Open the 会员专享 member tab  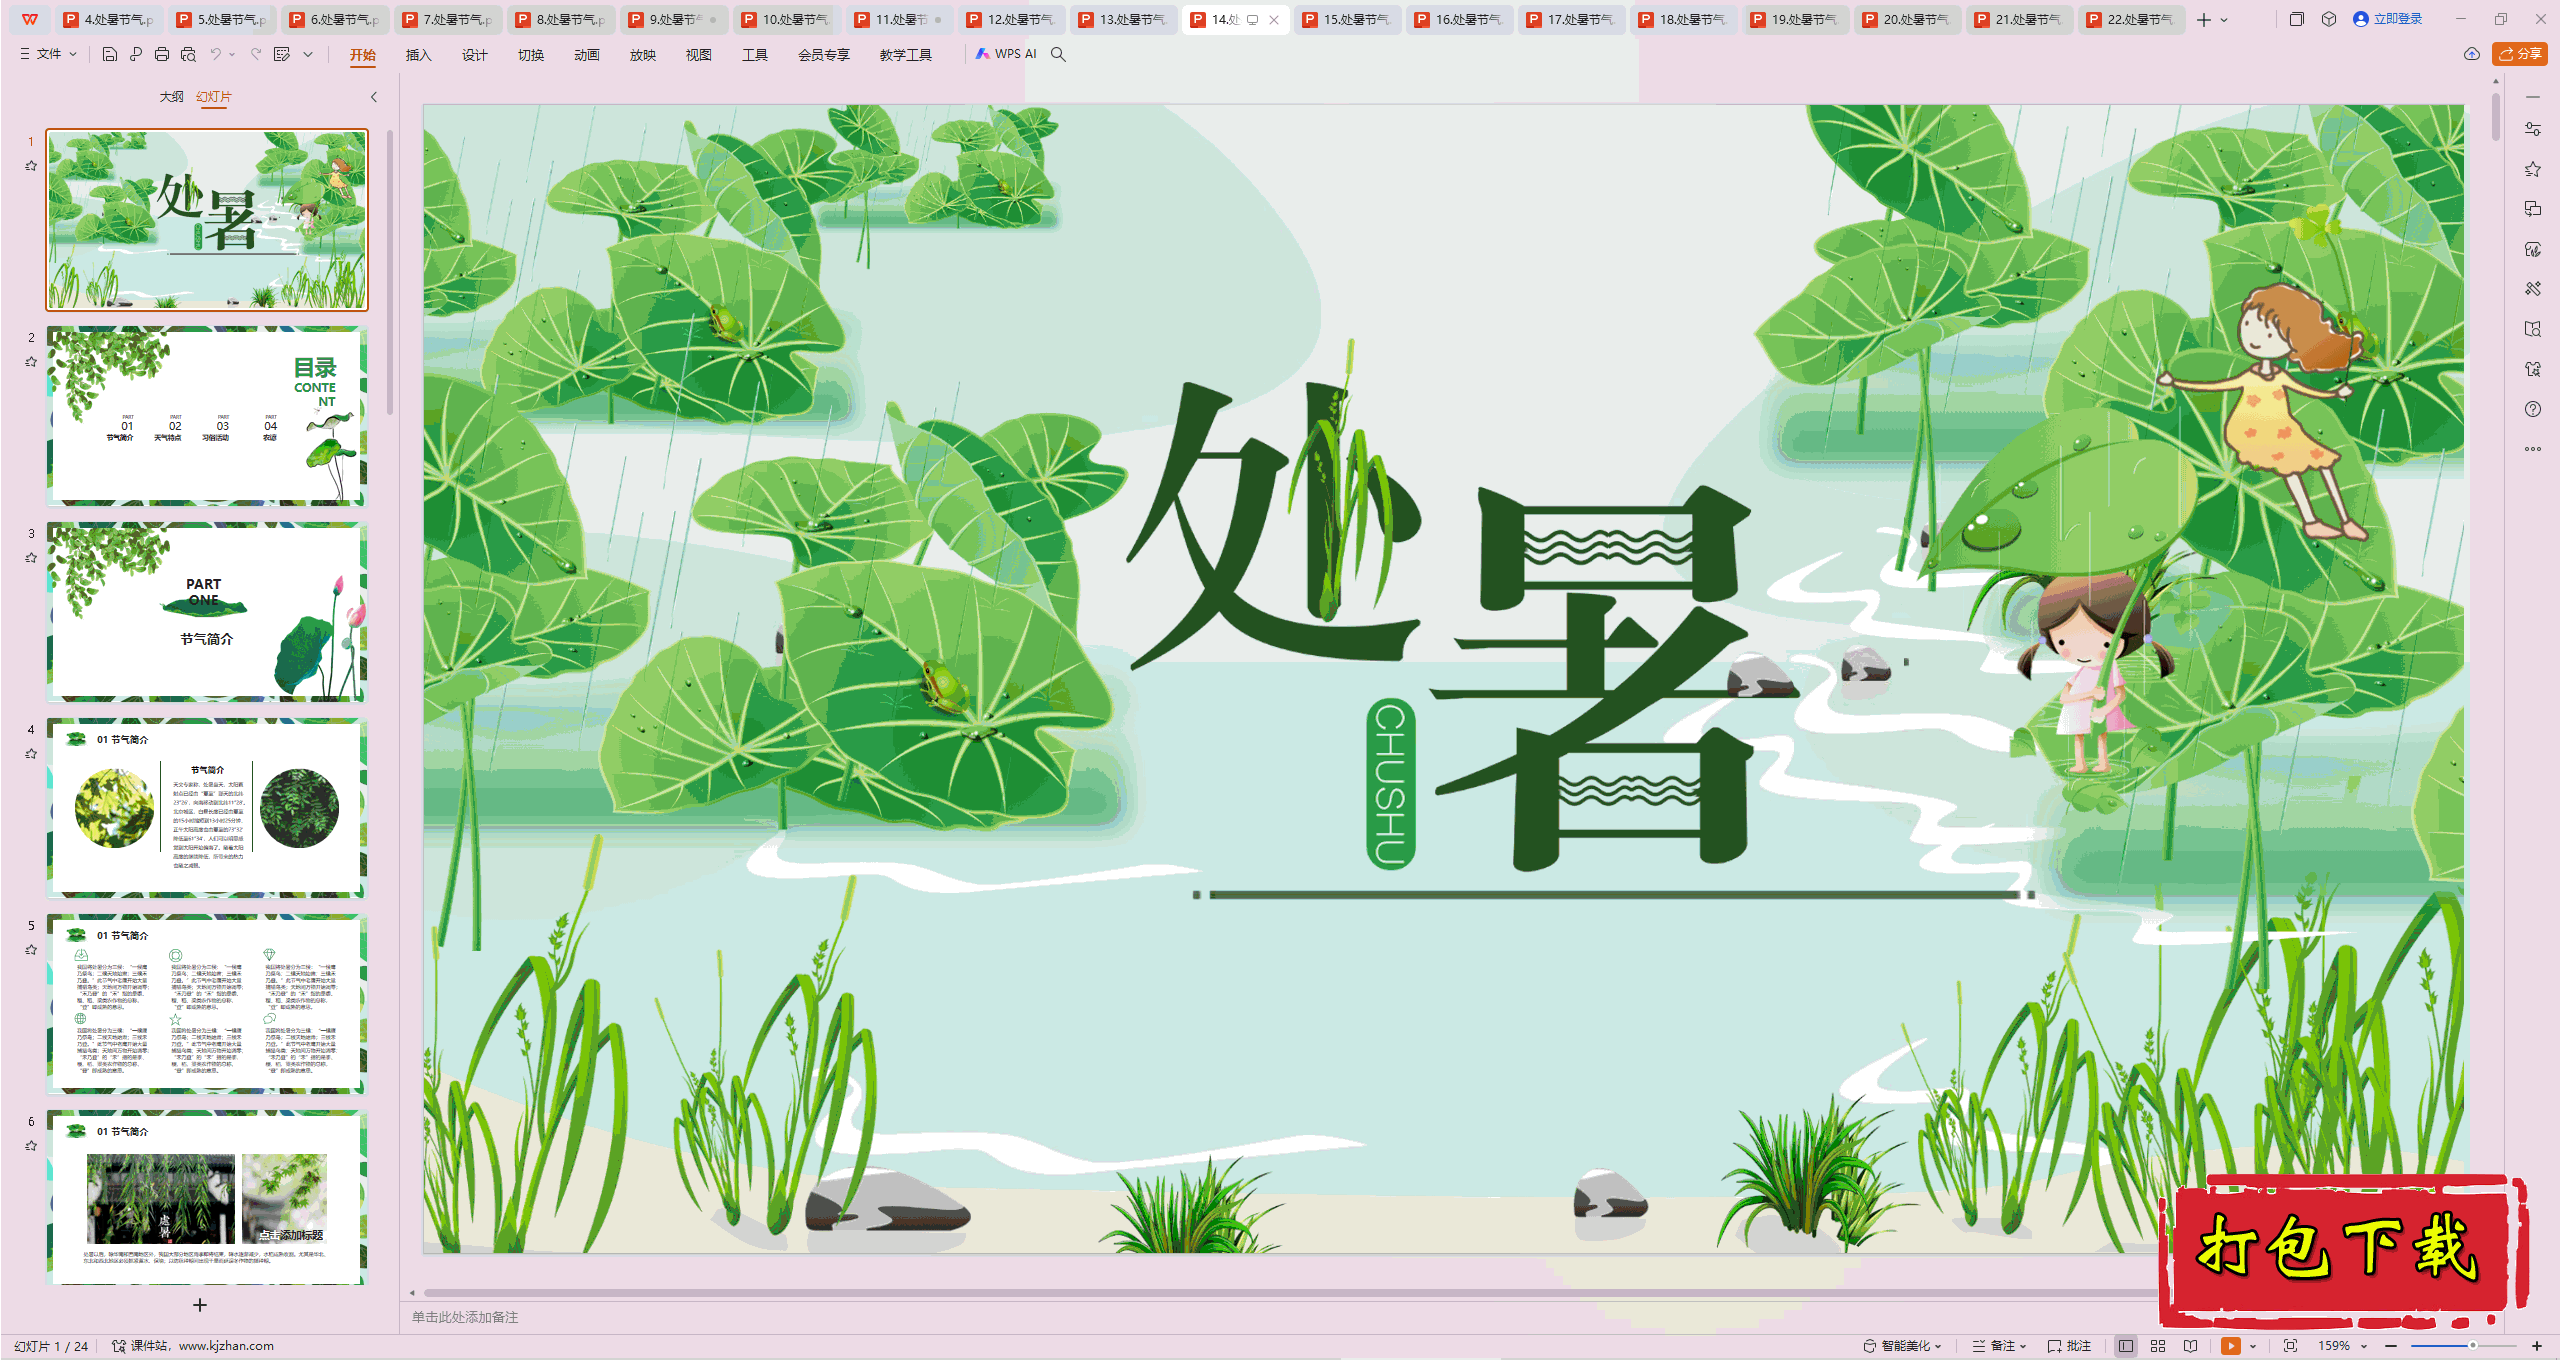pos(823,55)
